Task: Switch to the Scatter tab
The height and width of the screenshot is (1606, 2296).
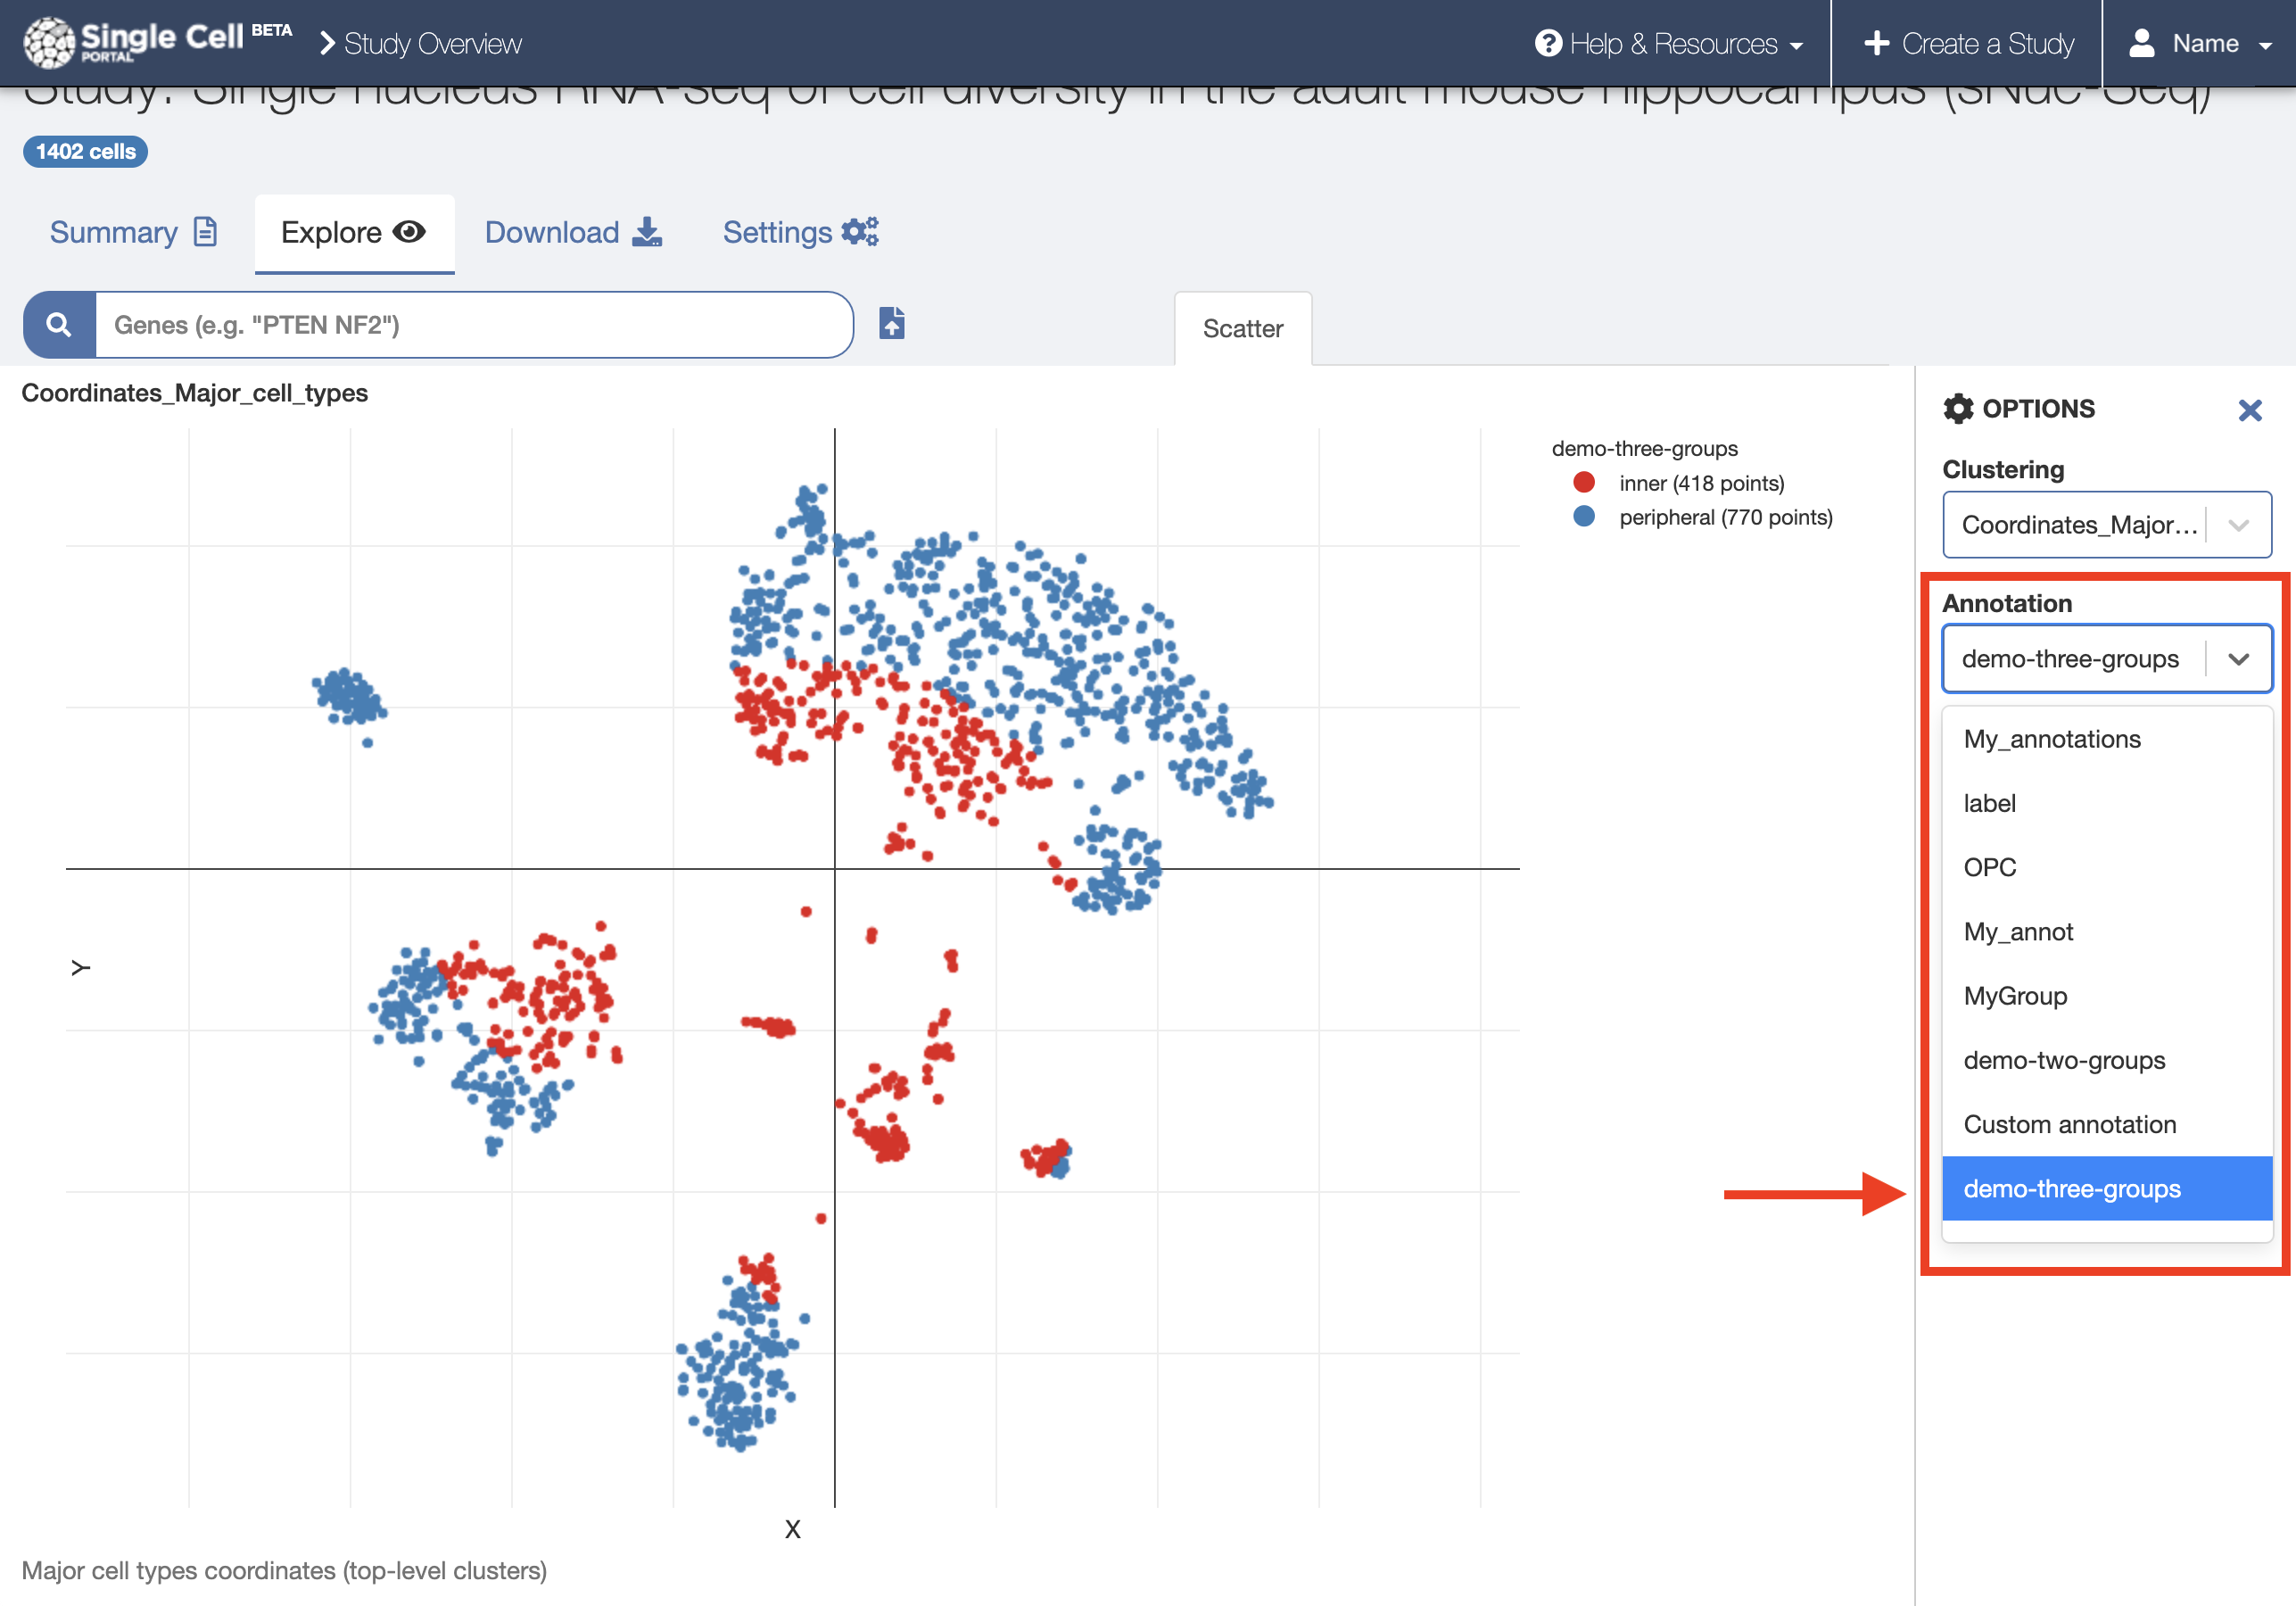Action: point(1242,328)
